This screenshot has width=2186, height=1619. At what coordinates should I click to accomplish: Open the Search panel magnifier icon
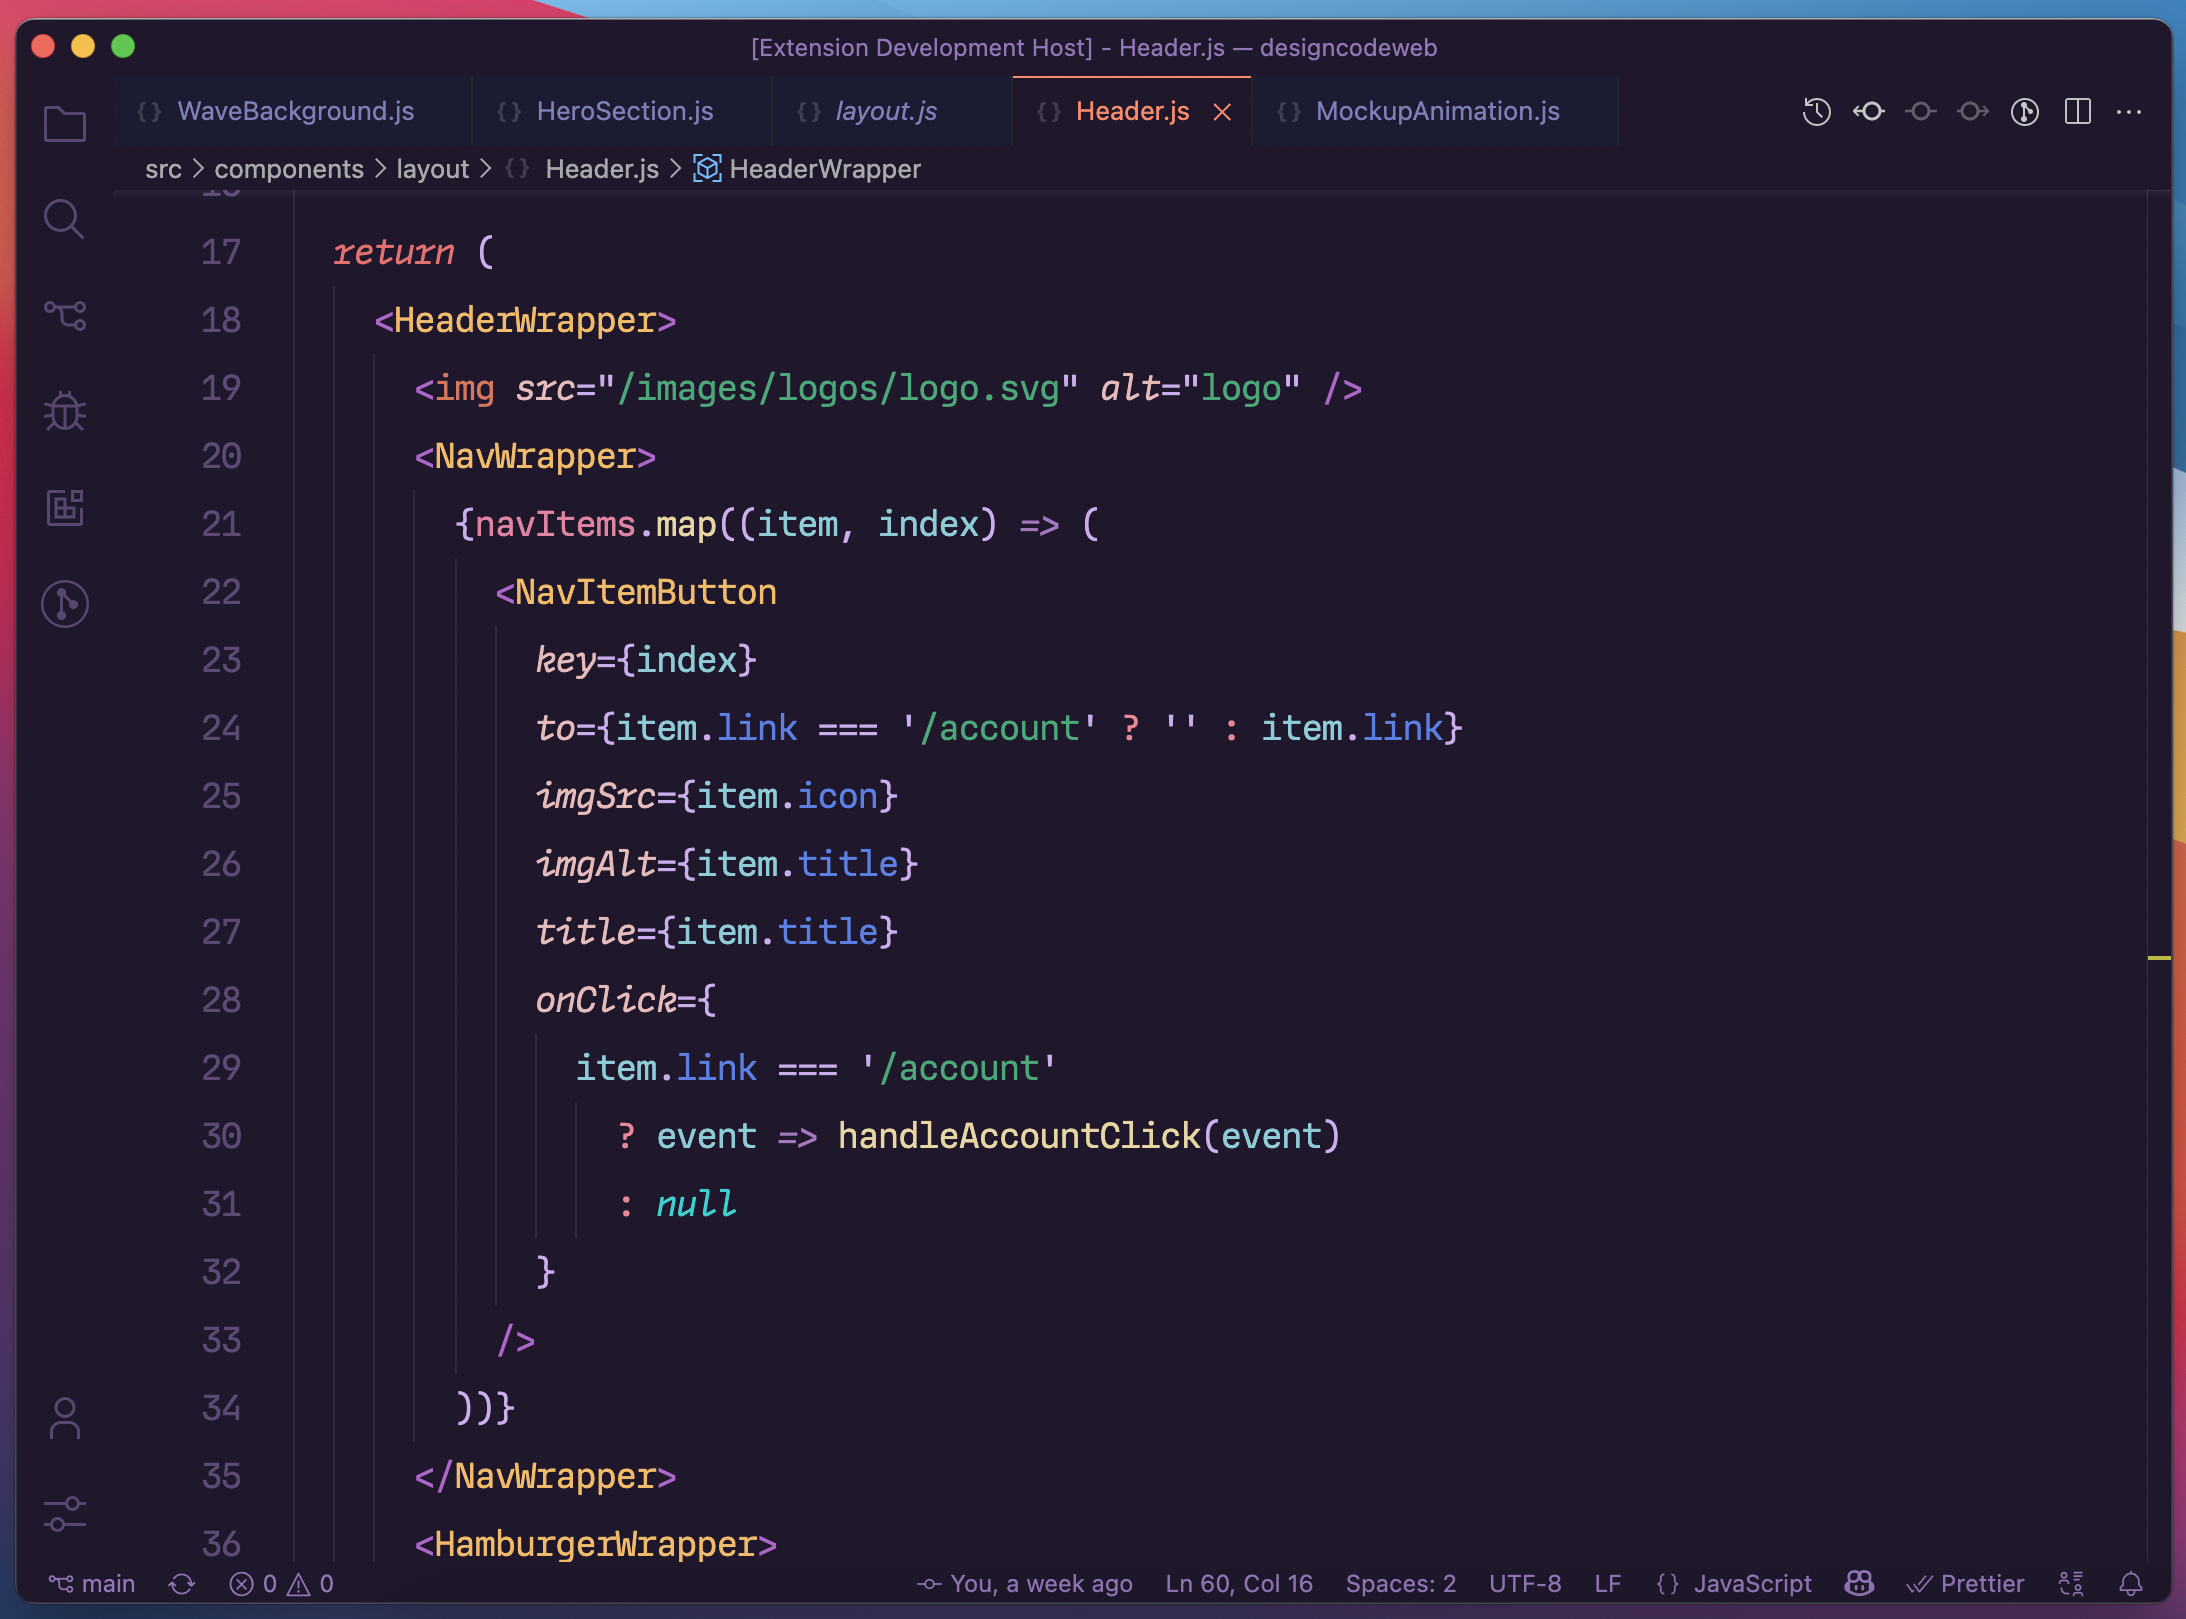[x=64, y=219]
